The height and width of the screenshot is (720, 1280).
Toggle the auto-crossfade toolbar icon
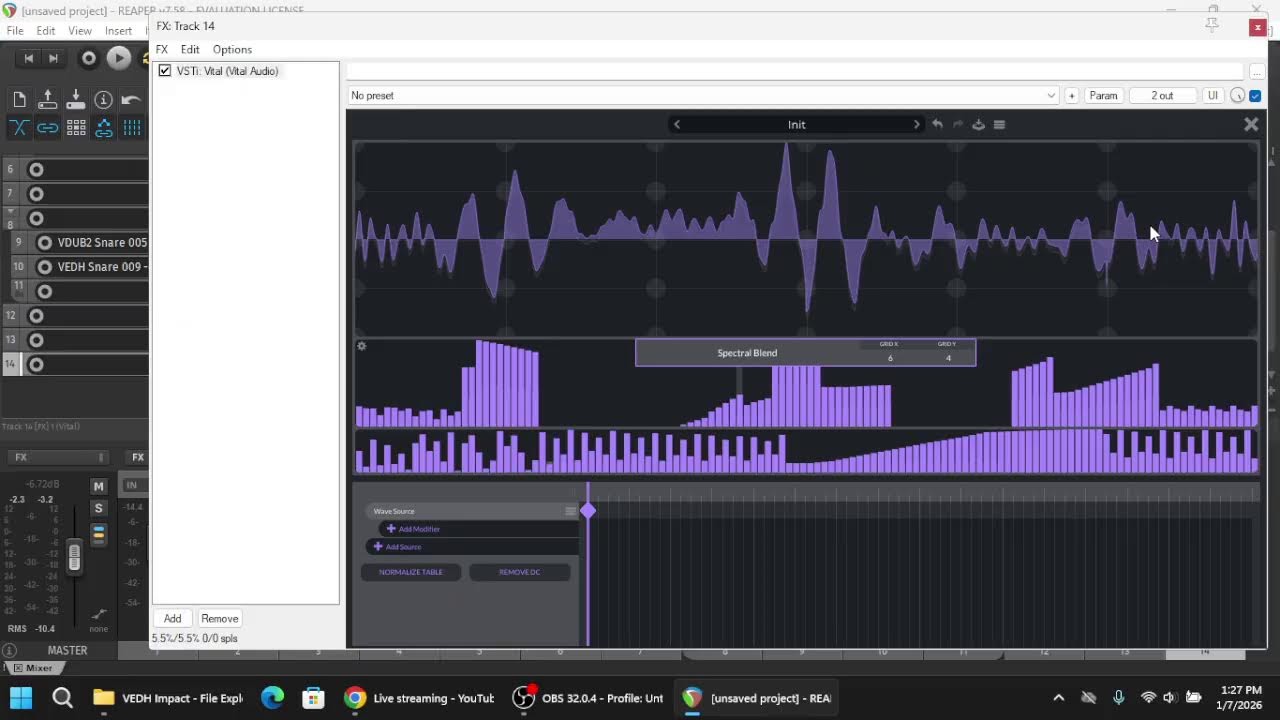[x=19, y=127]
